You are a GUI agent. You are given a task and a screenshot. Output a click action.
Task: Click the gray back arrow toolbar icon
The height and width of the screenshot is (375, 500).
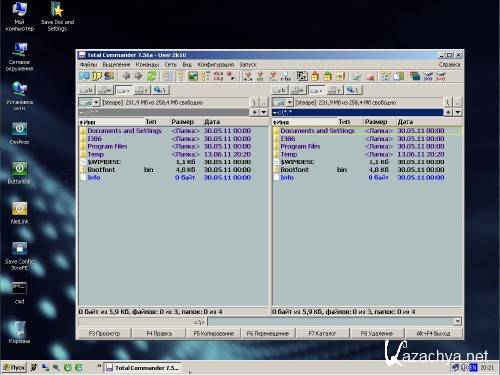(x=126, y=76)
